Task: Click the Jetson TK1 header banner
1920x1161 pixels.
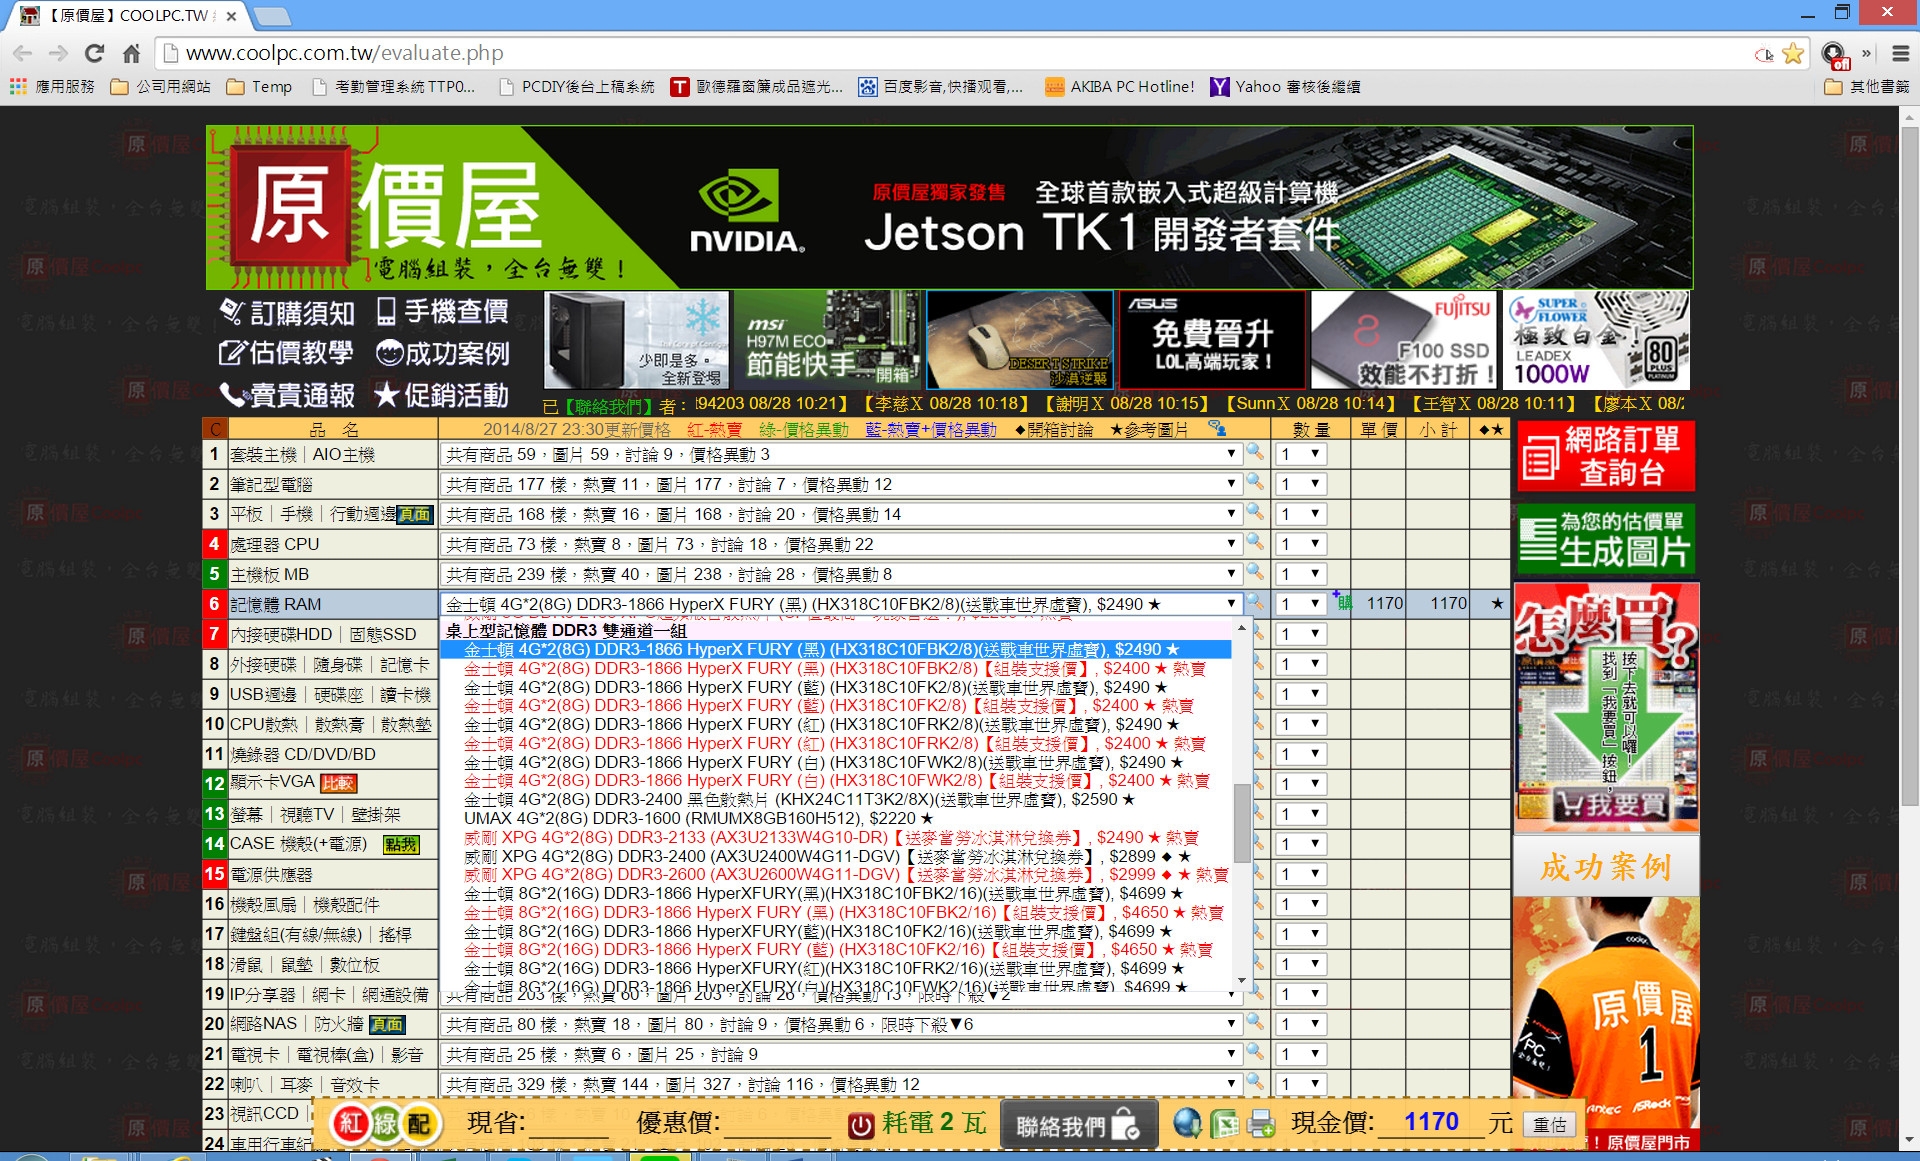Action: (949, 207)
